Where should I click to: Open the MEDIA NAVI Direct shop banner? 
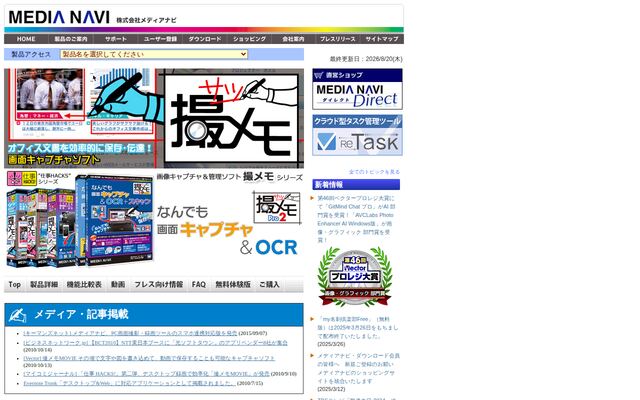coord(357,89)
